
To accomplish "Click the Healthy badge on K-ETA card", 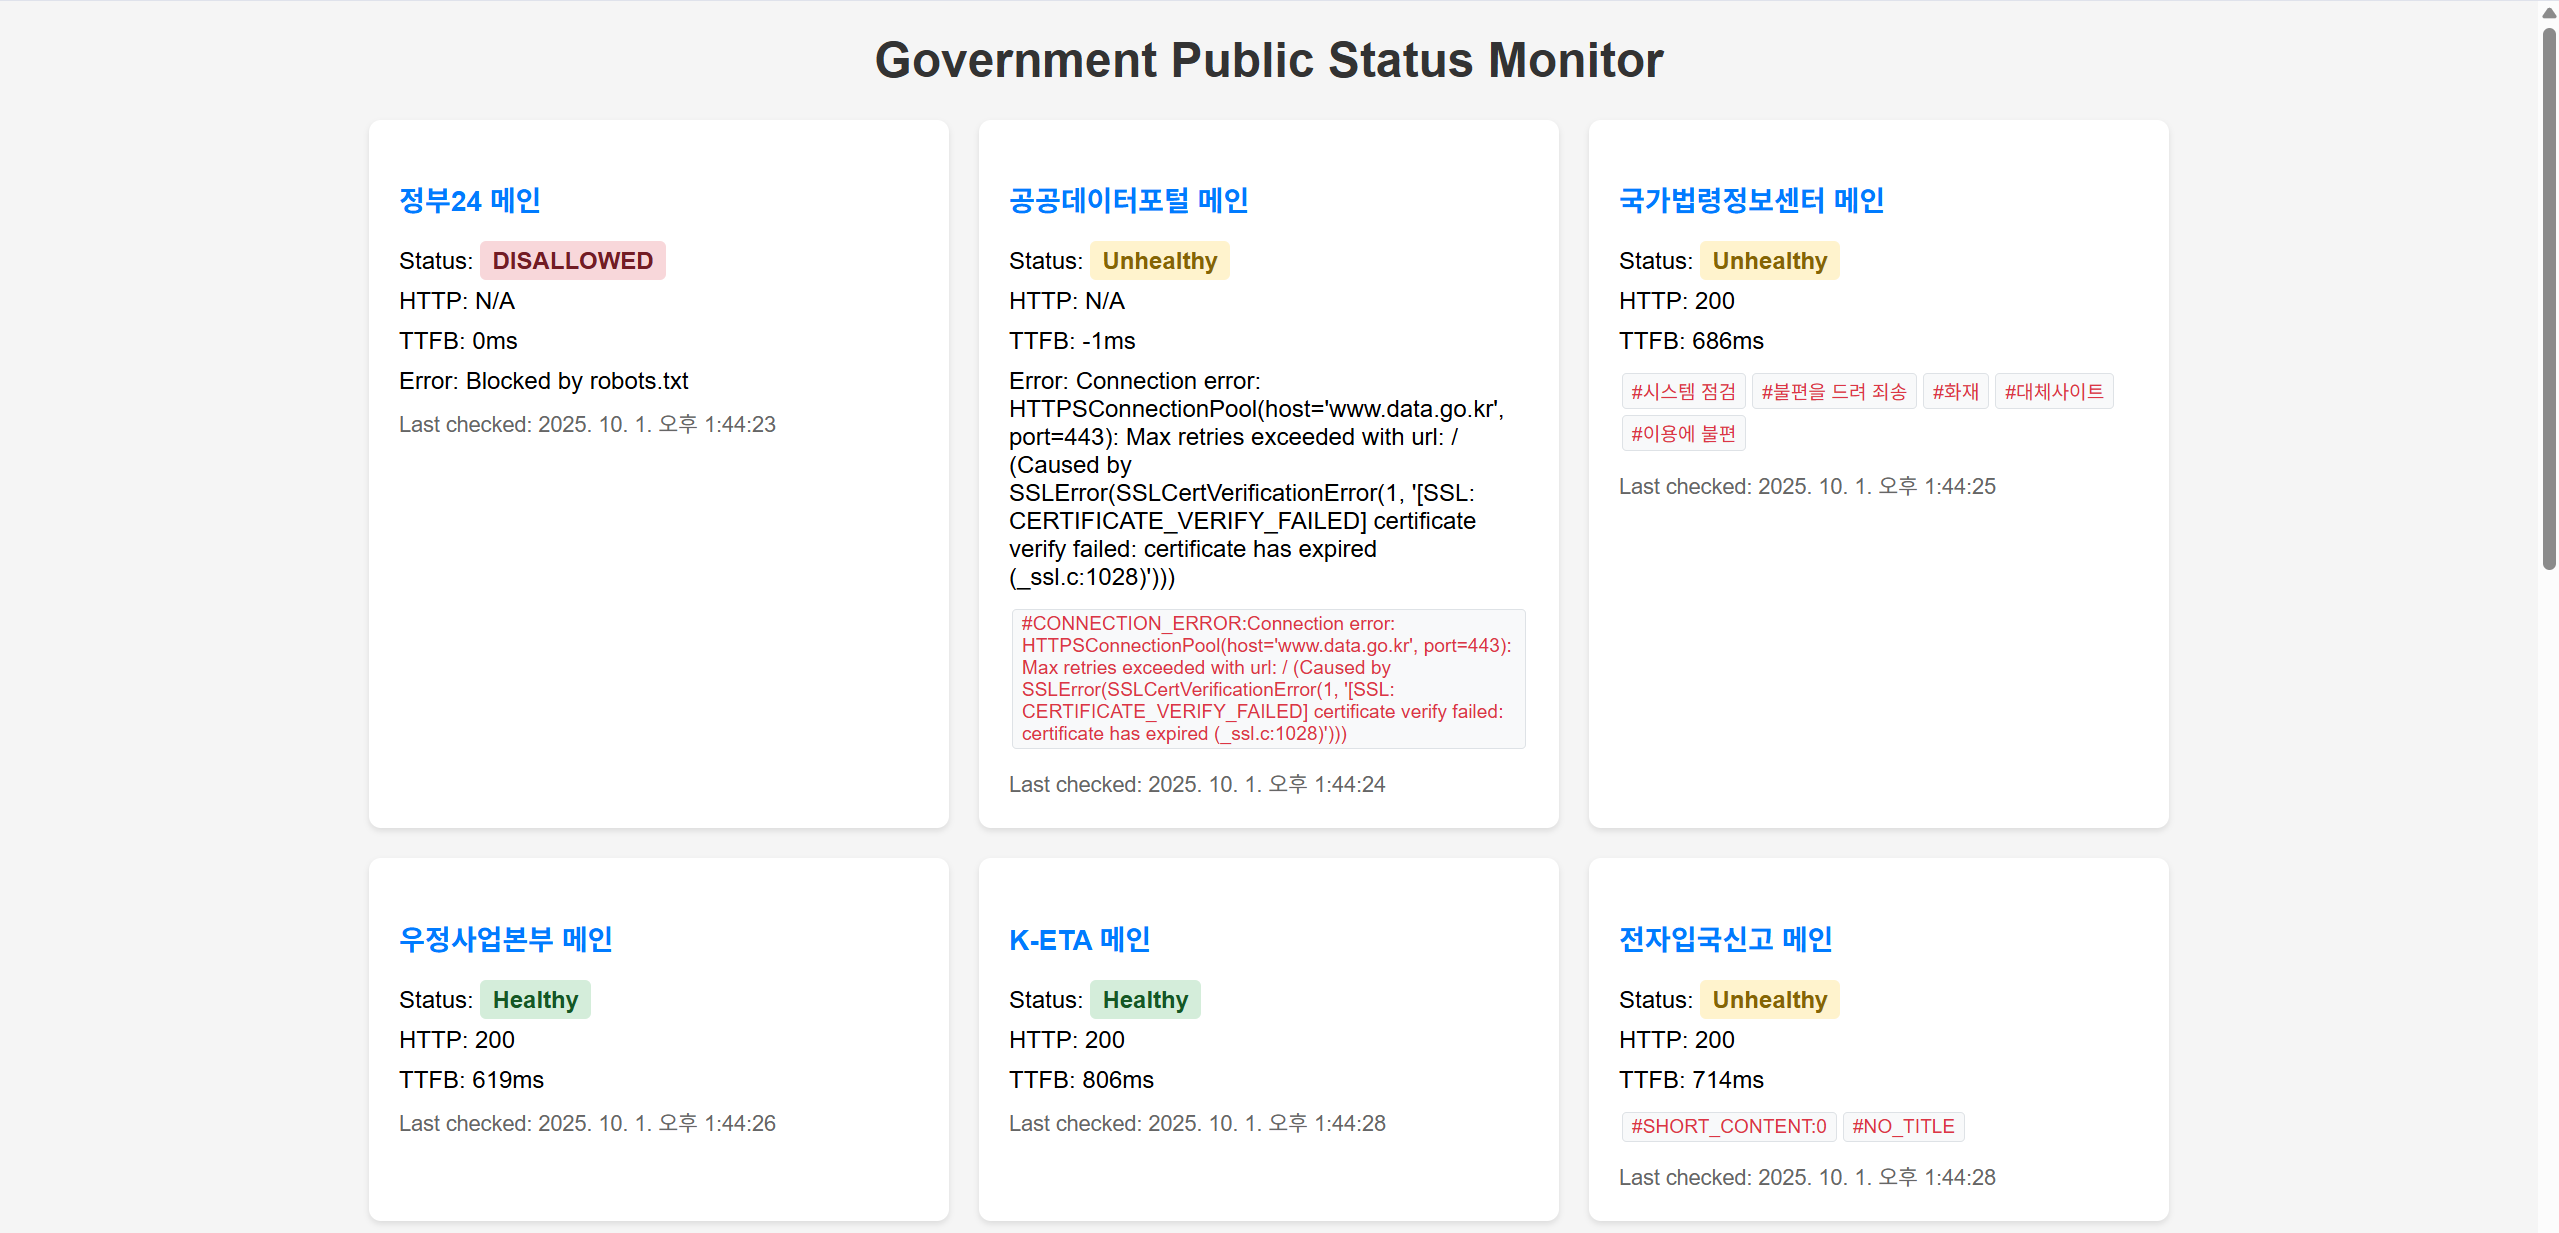I will pos(1145,1000).
